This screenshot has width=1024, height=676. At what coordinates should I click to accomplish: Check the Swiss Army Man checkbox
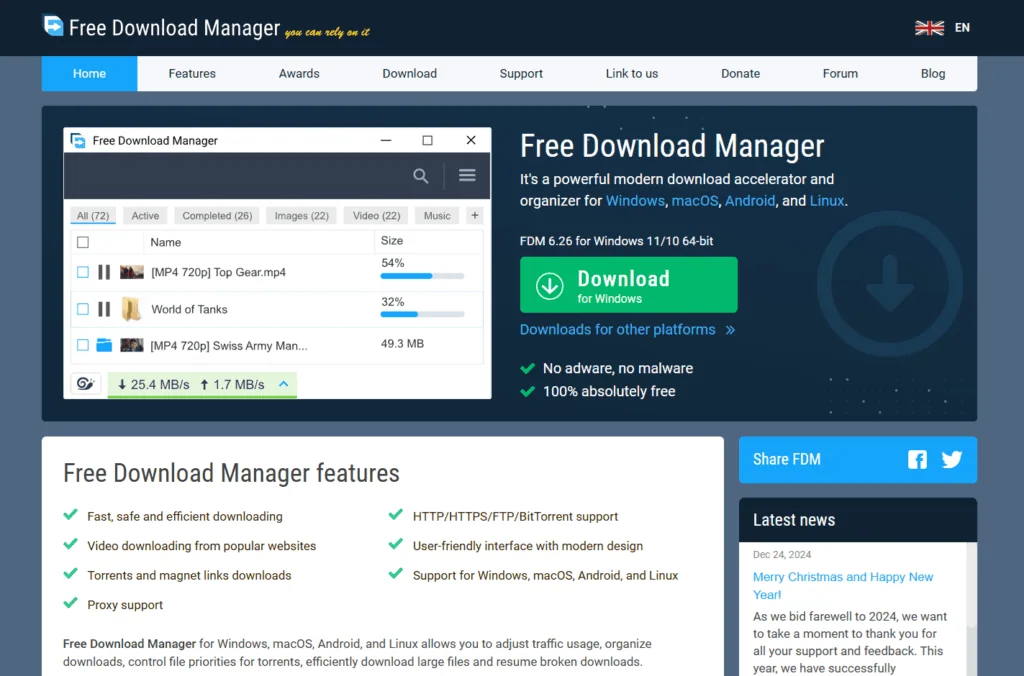[83, 345]
